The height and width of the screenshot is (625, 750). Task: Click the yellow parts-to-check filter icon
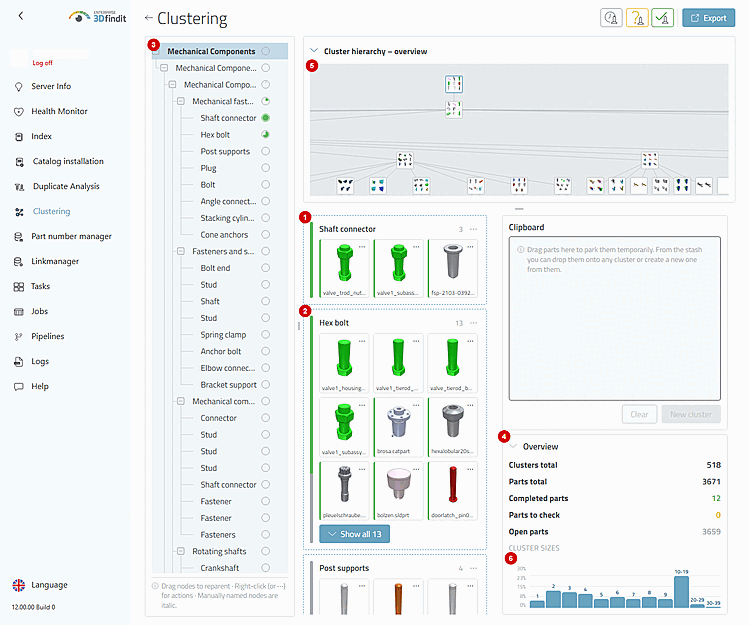coord(637,18)
